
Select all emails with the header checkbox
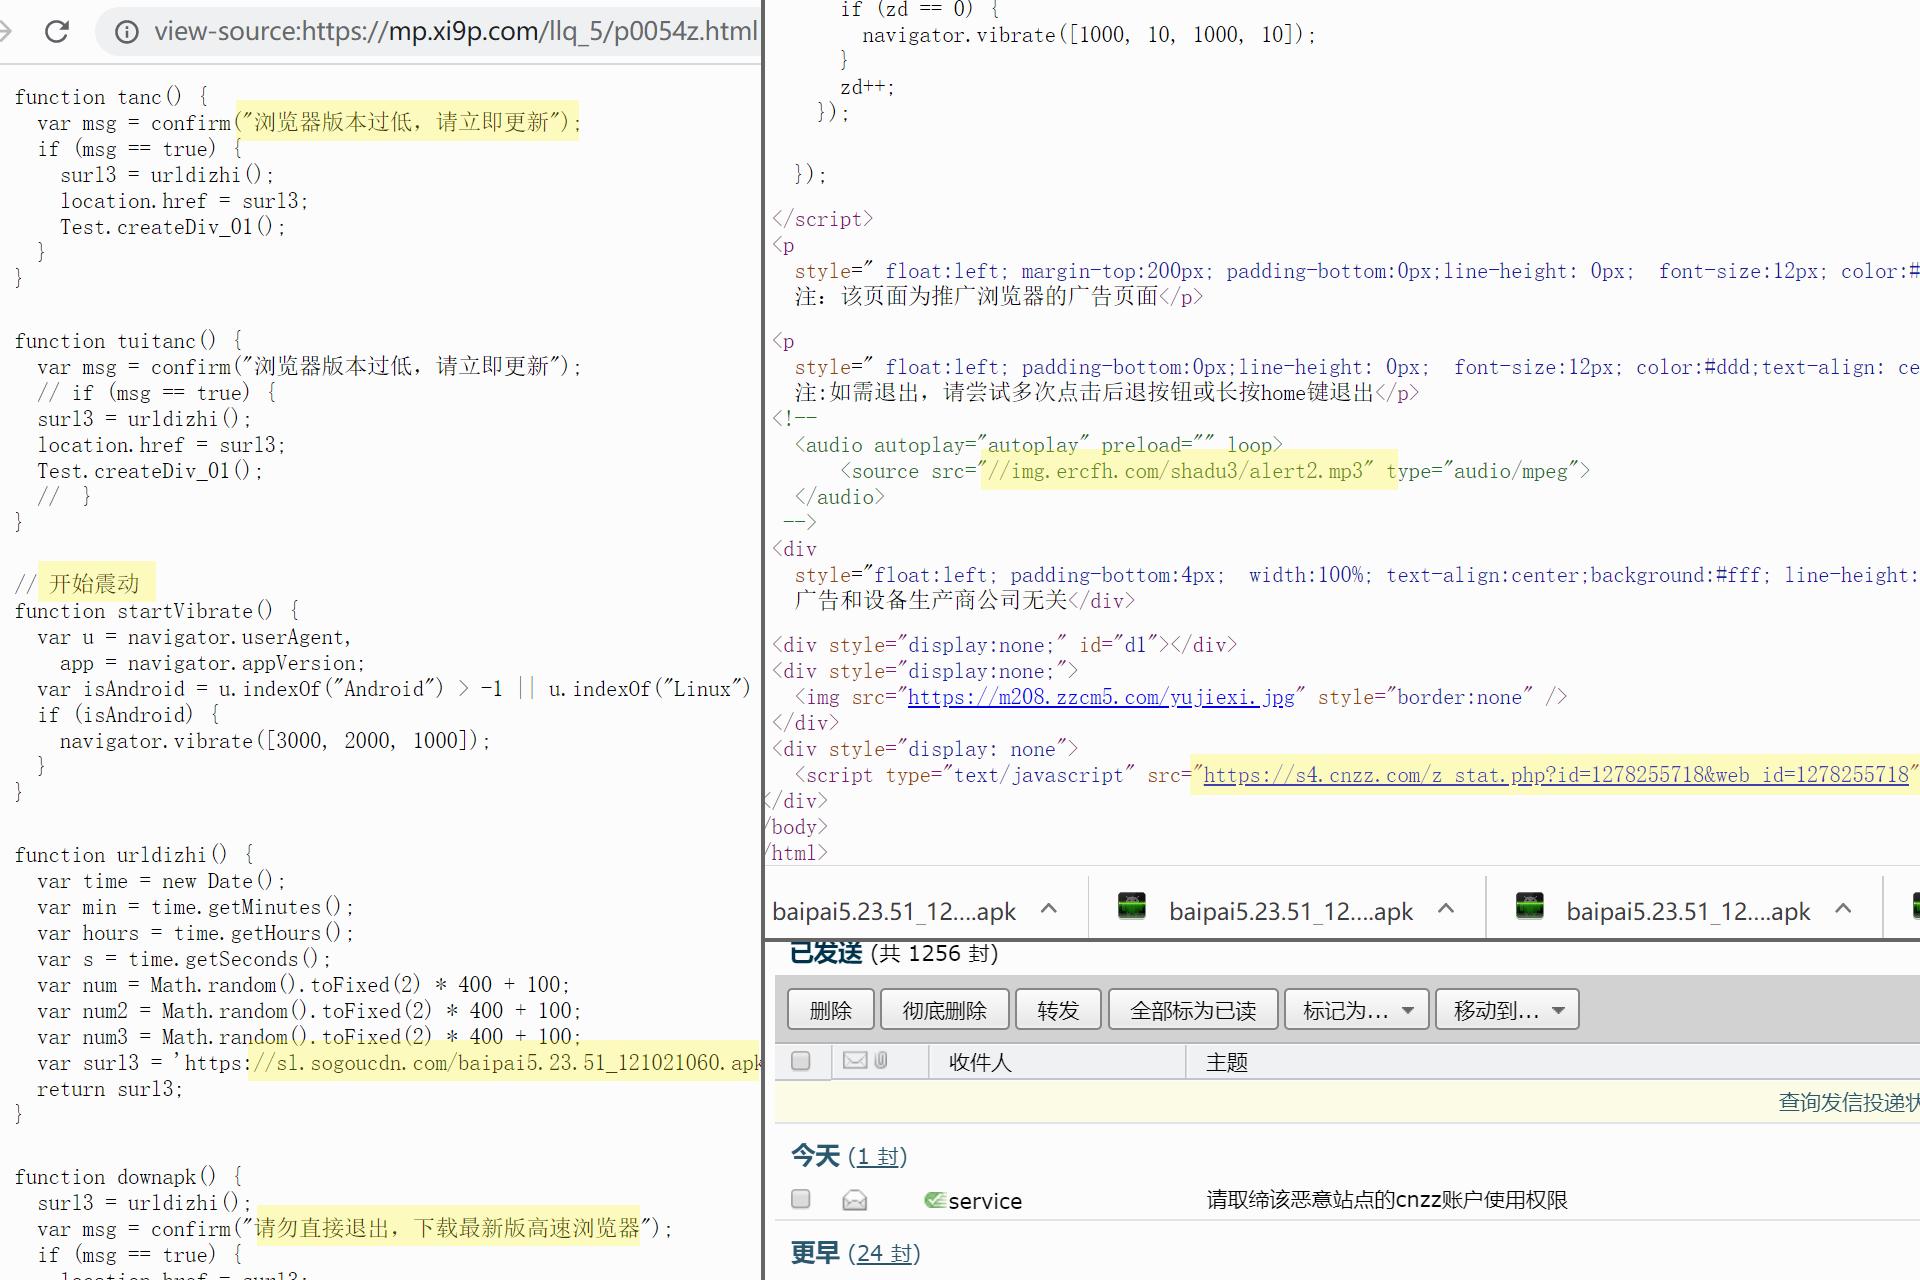(x=800, y=1061)
